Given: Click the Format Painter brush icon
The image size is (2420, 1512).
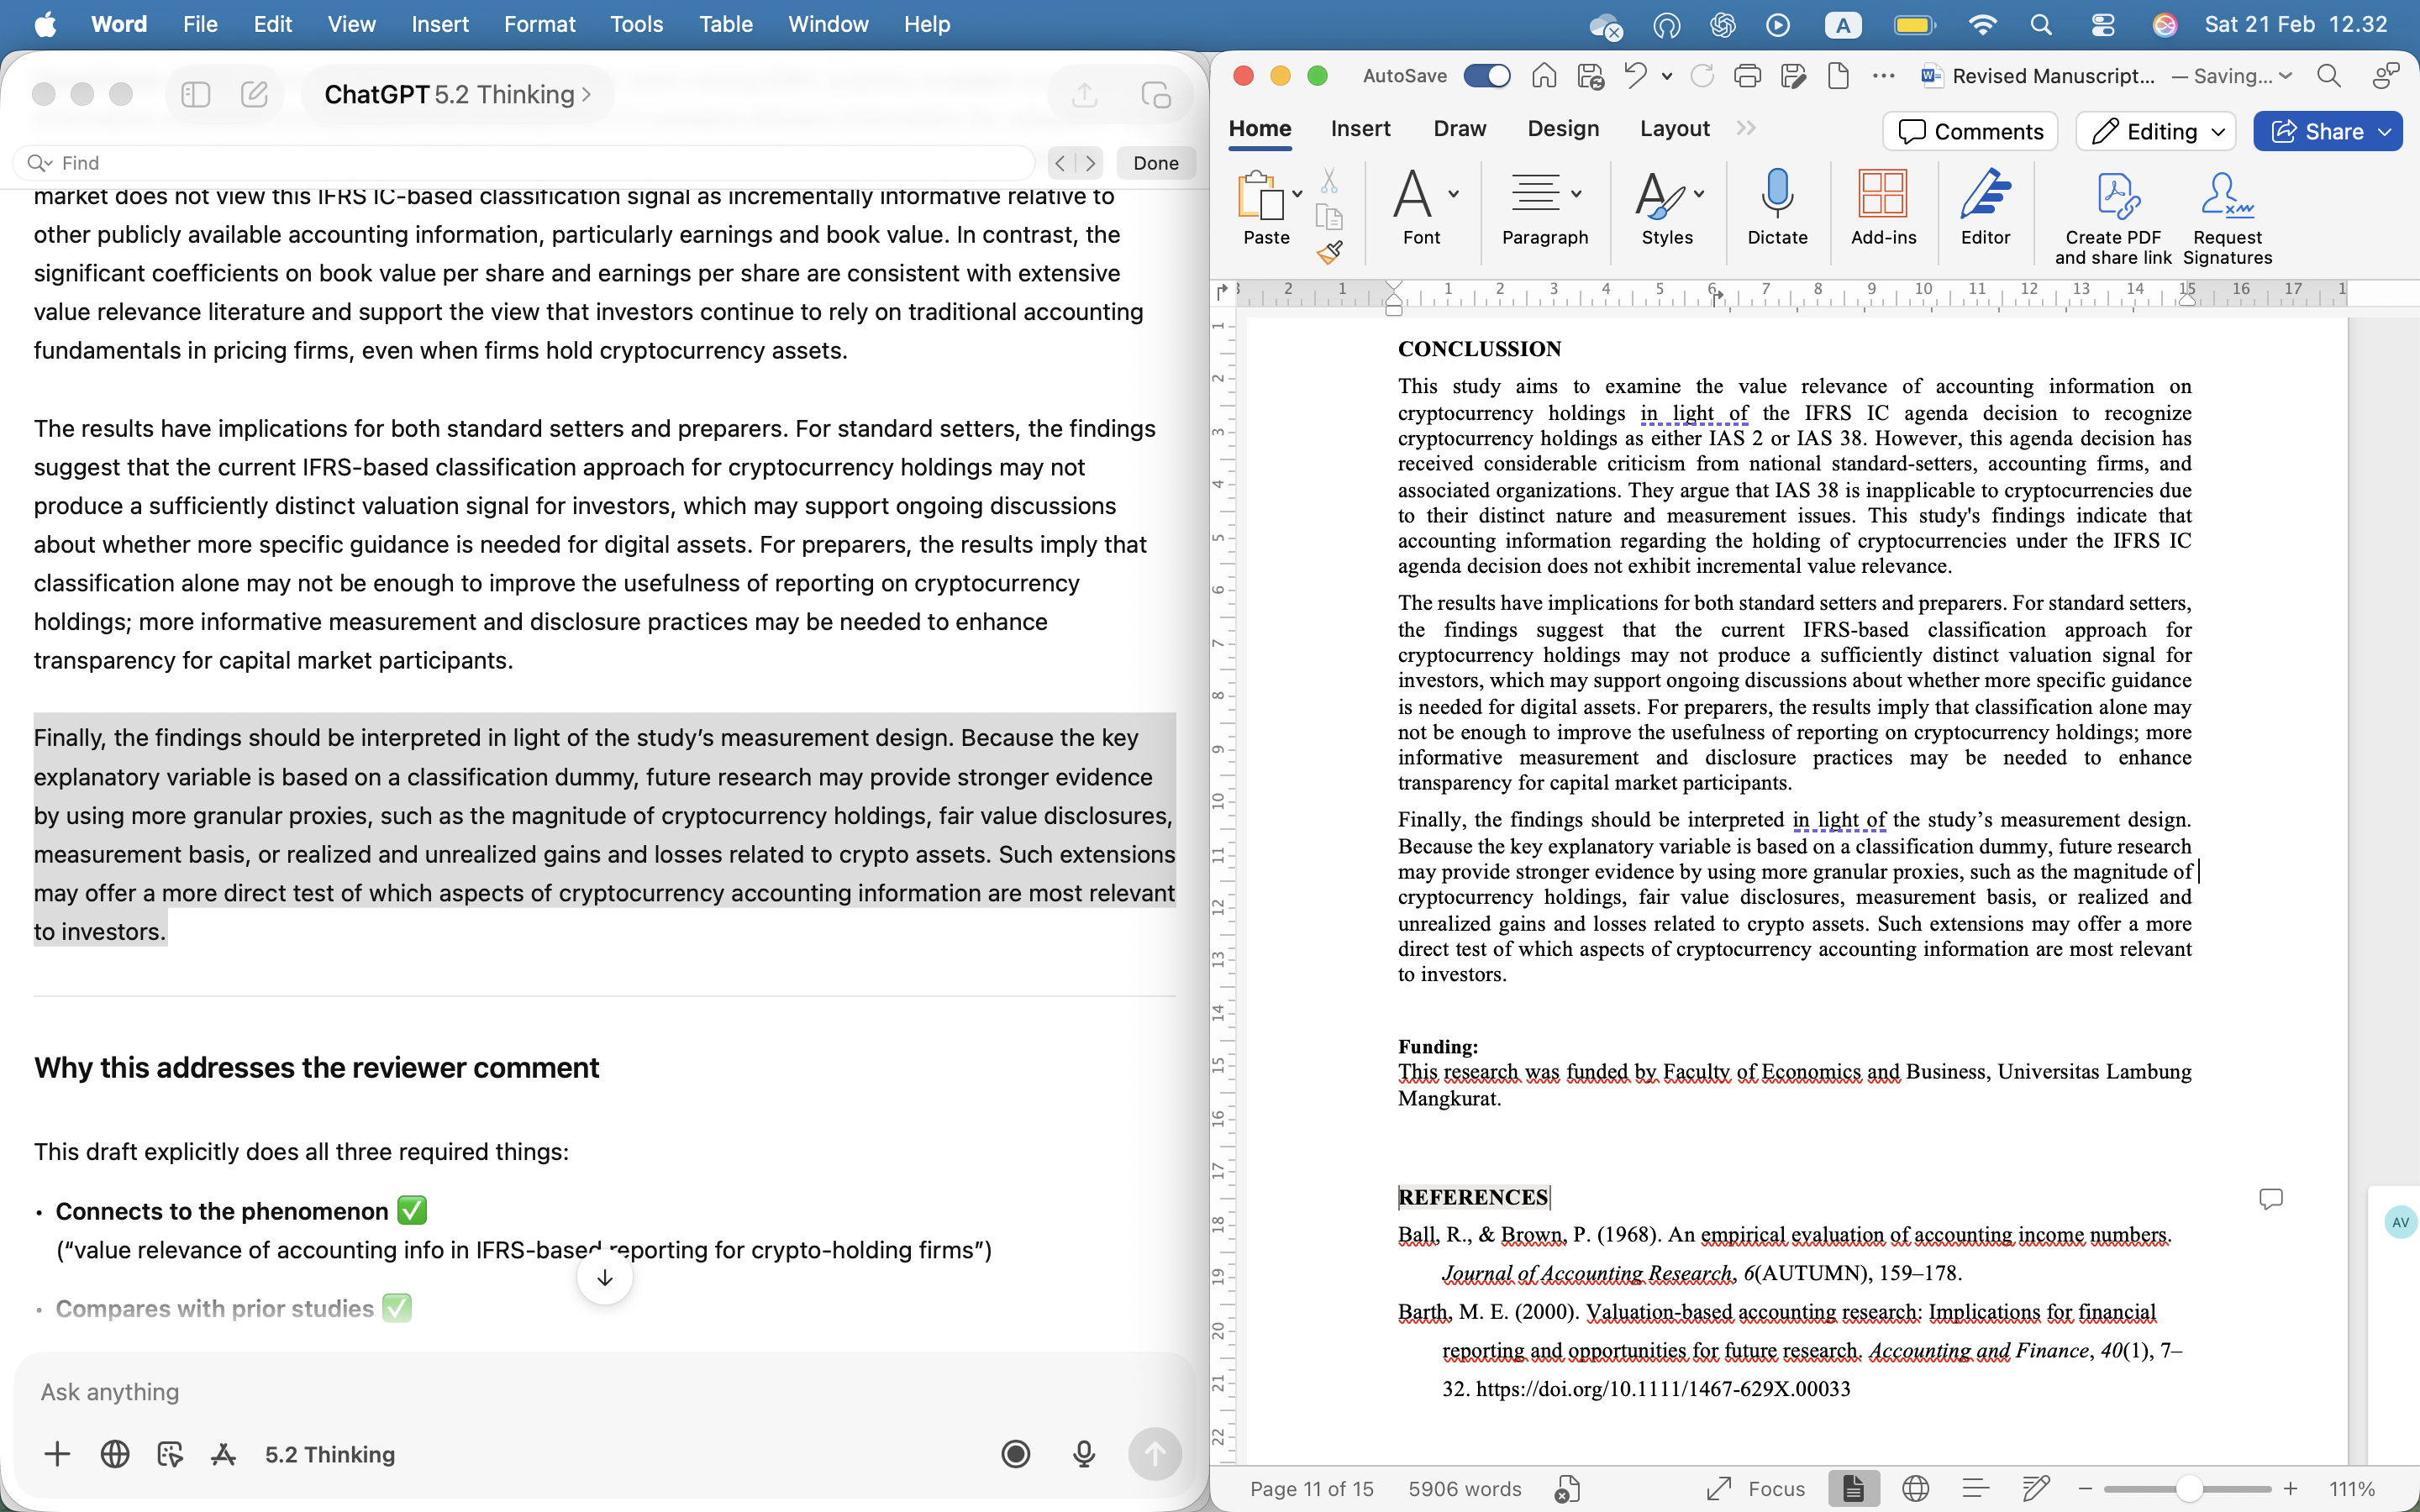Looking at the screenshot, I should coord(1329,254).
